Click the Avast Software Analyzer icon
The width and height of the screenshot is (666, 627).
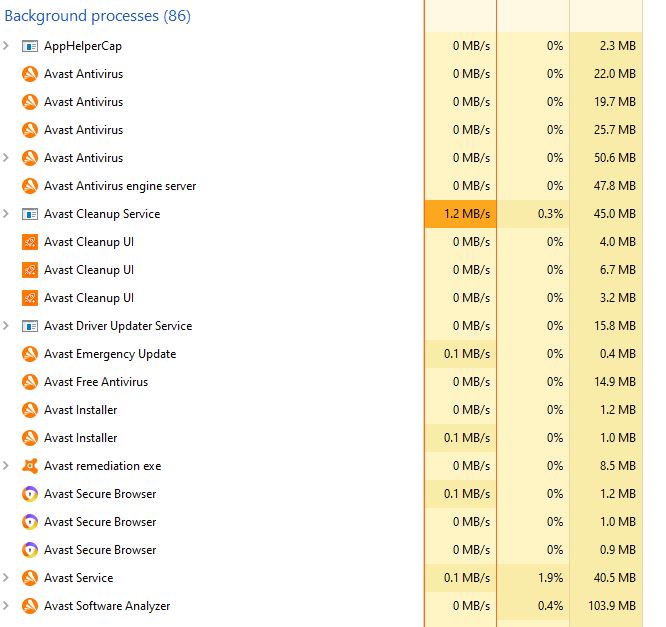click(x=30, y=606)
